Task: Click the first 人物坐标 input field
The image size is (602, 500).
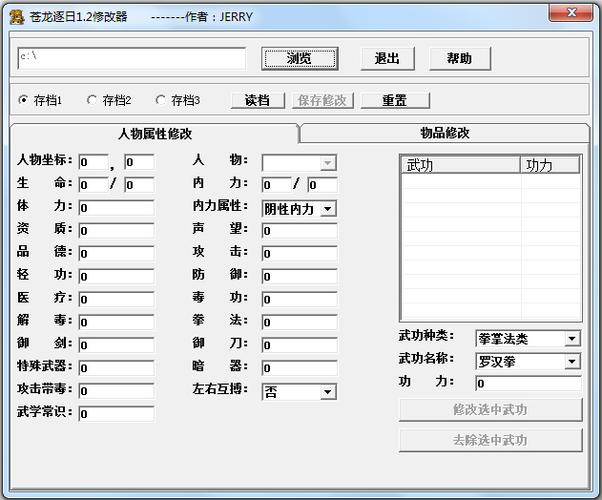Action: tap(93, 162)
